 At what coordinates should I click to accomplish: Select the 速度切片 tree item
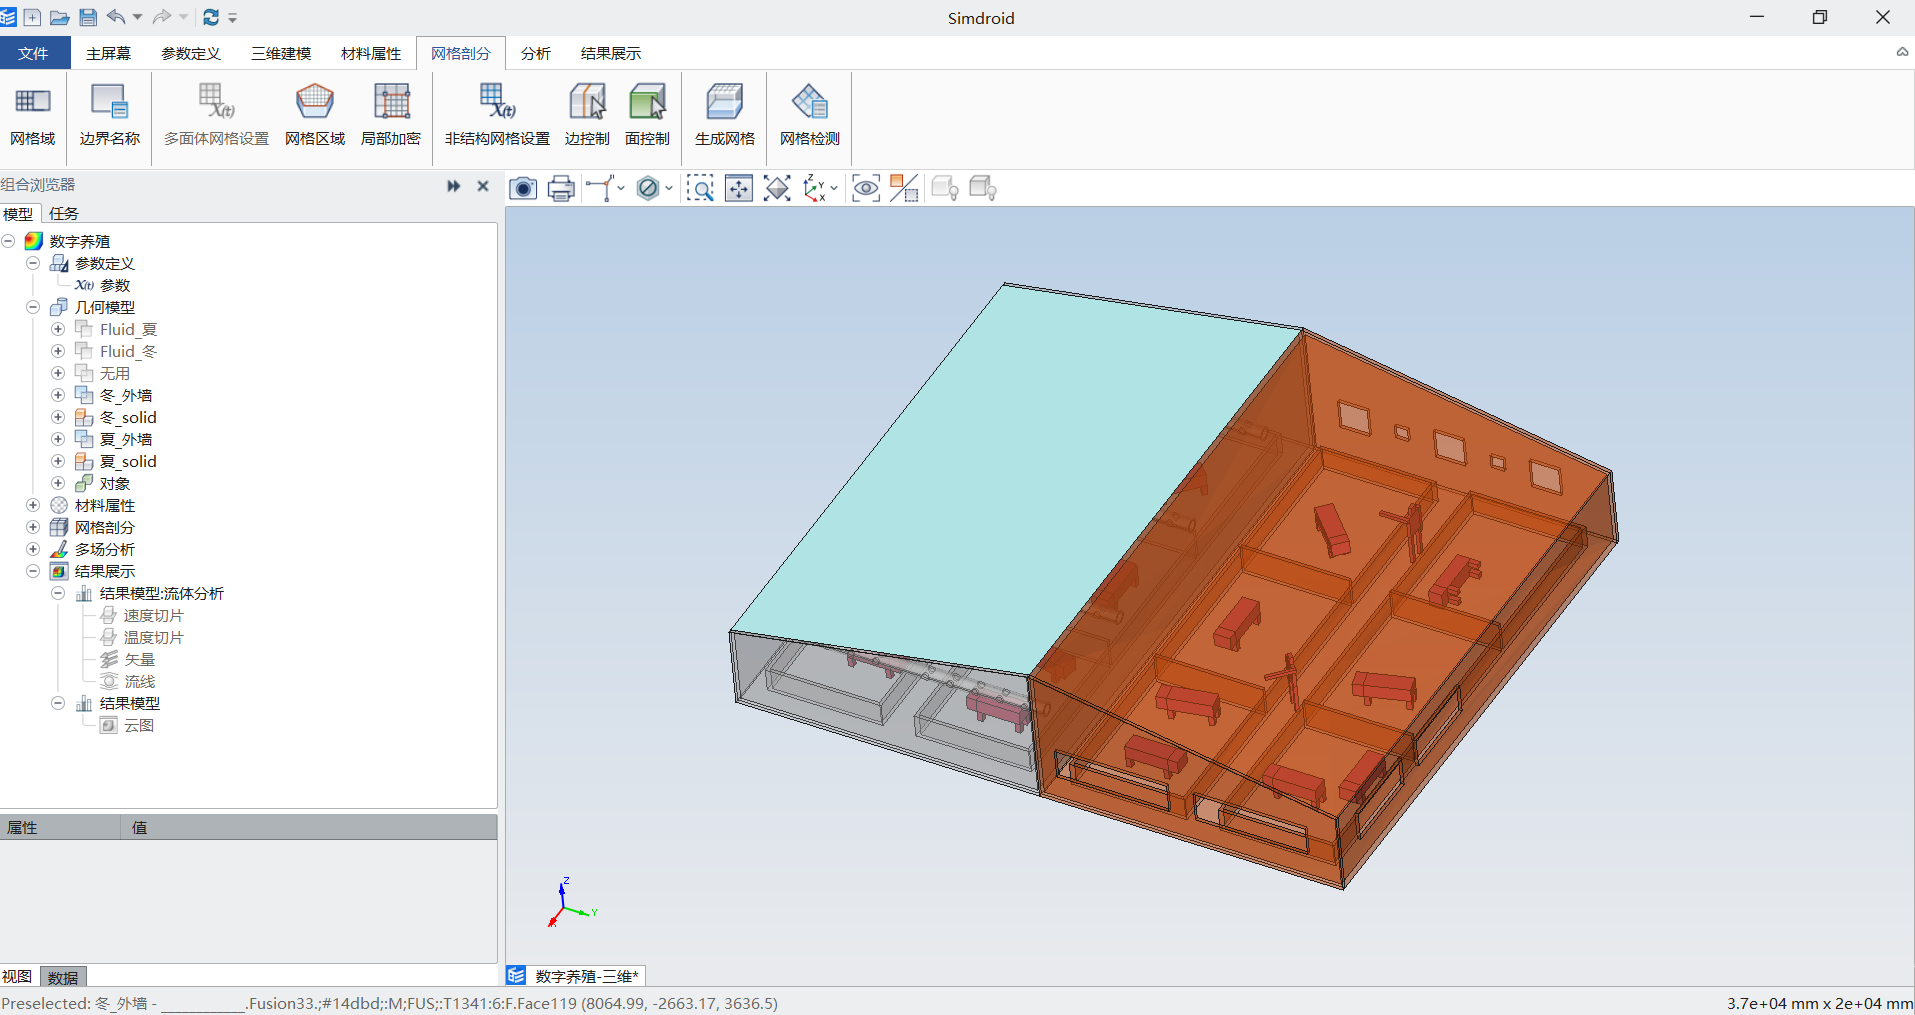(153, 615)
